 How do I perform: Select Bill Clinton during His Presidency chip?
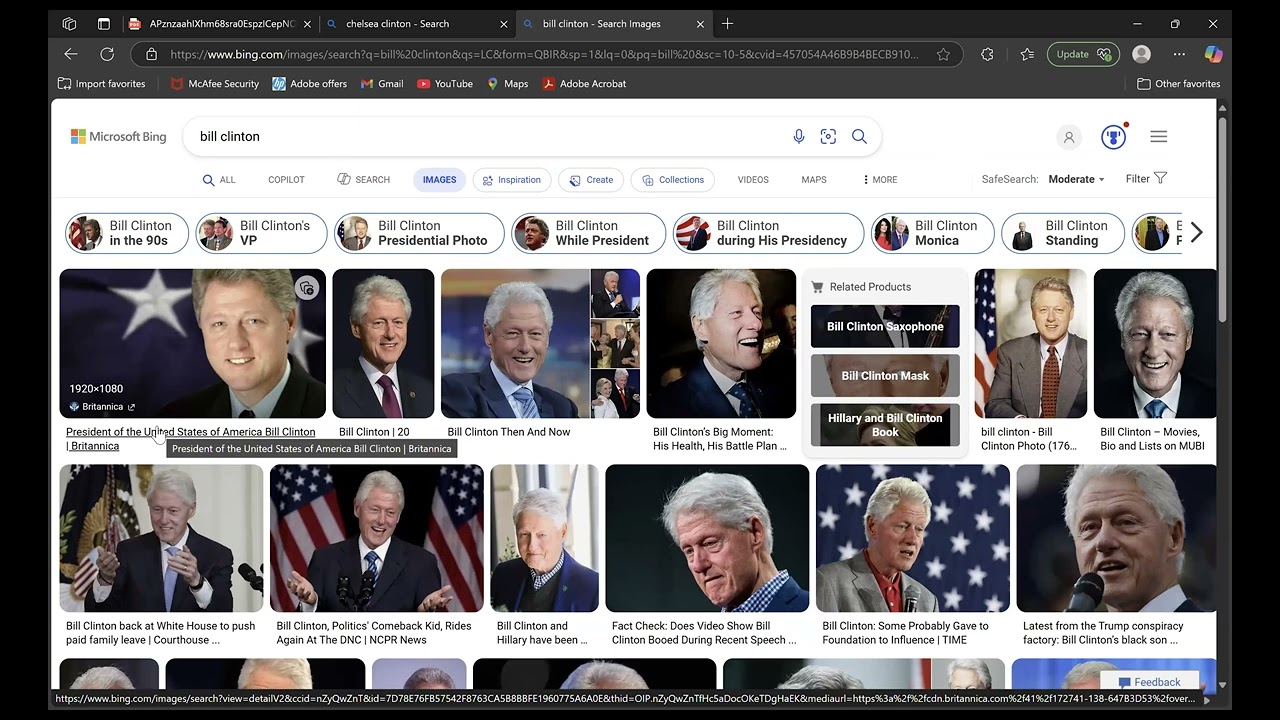pyautogui.click(x=768, y=233)
